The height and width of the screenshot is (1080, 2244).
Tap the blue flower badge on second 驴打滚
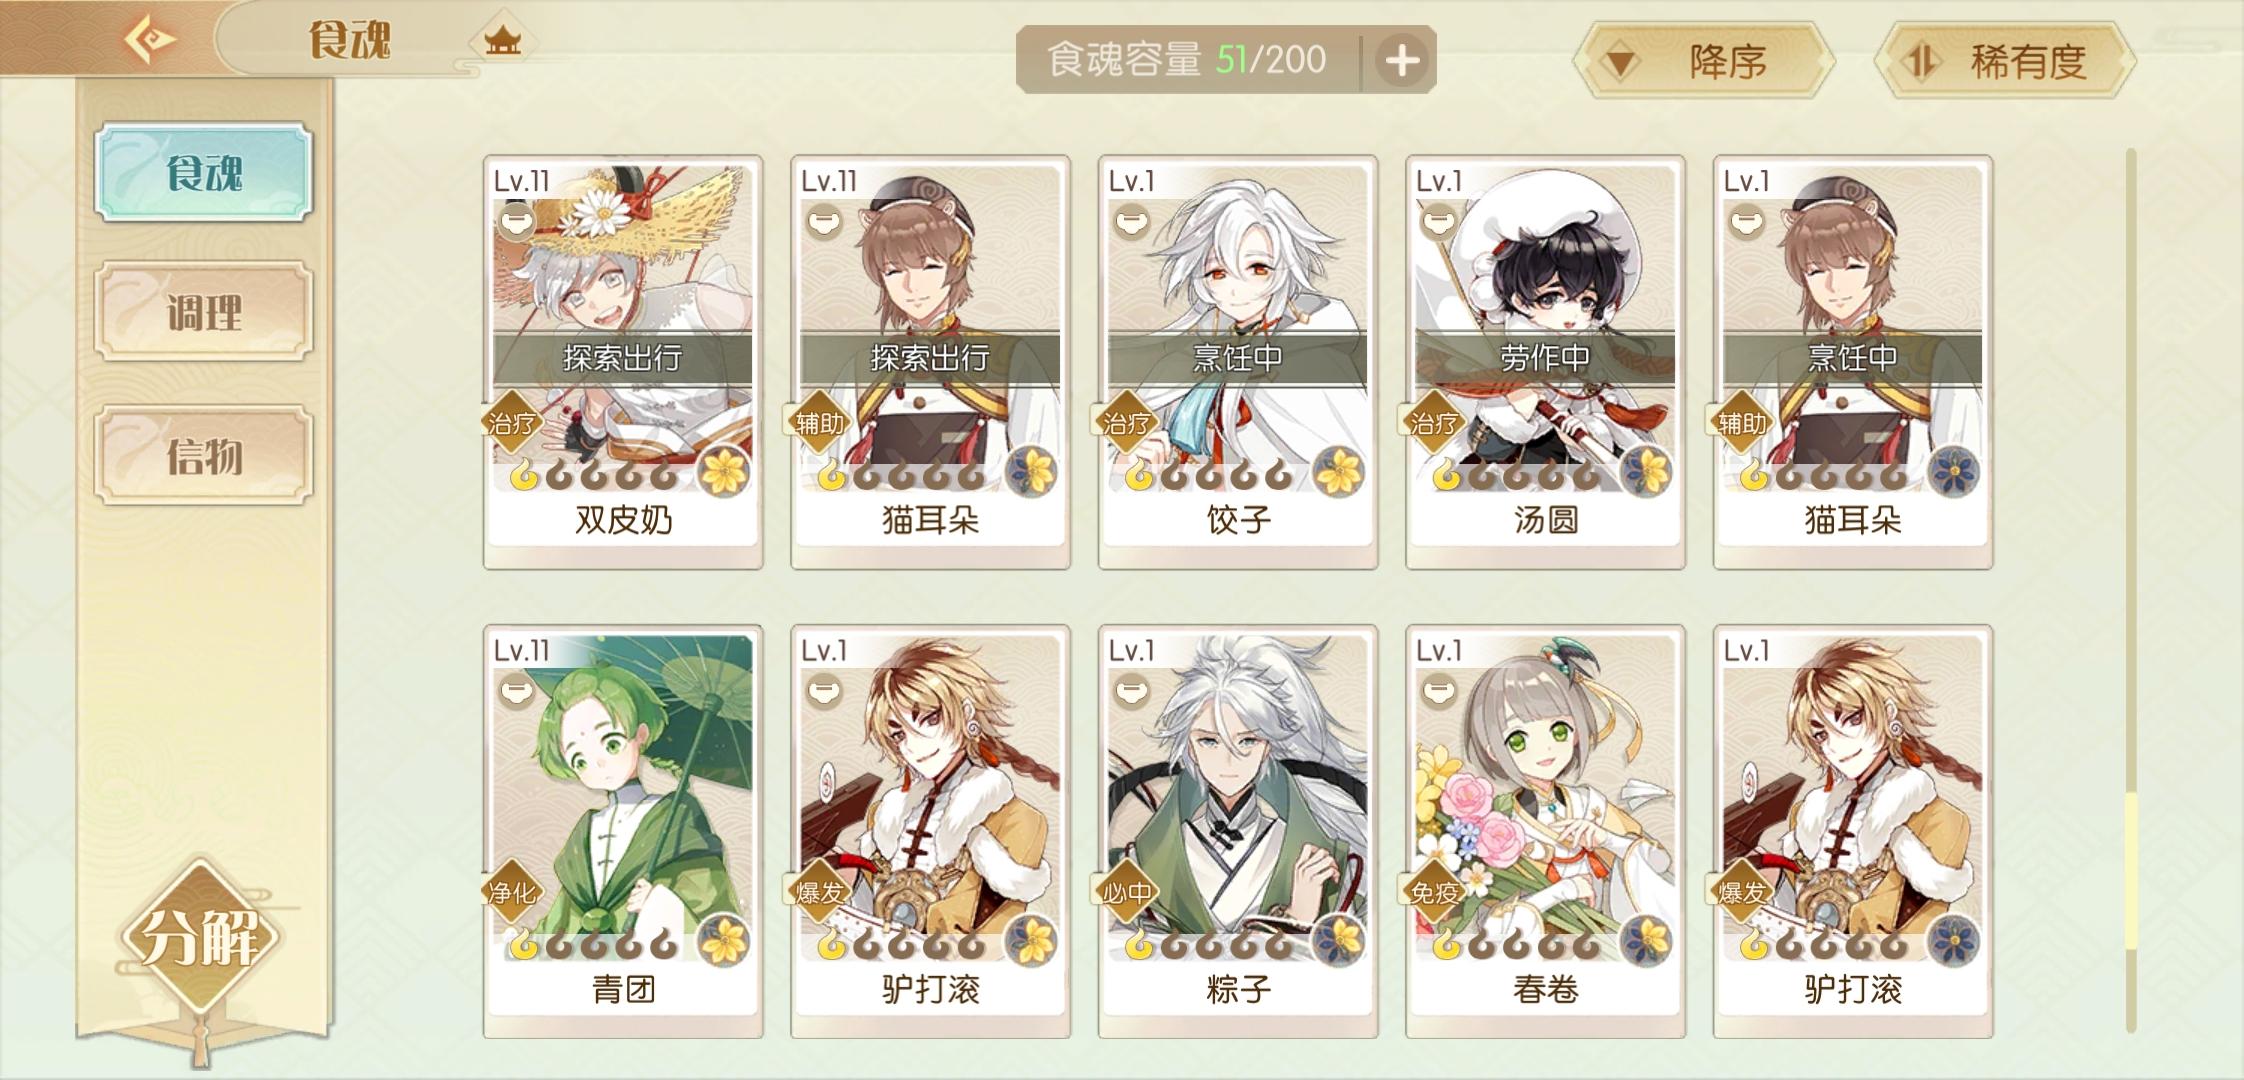(x=1954, y=940)
